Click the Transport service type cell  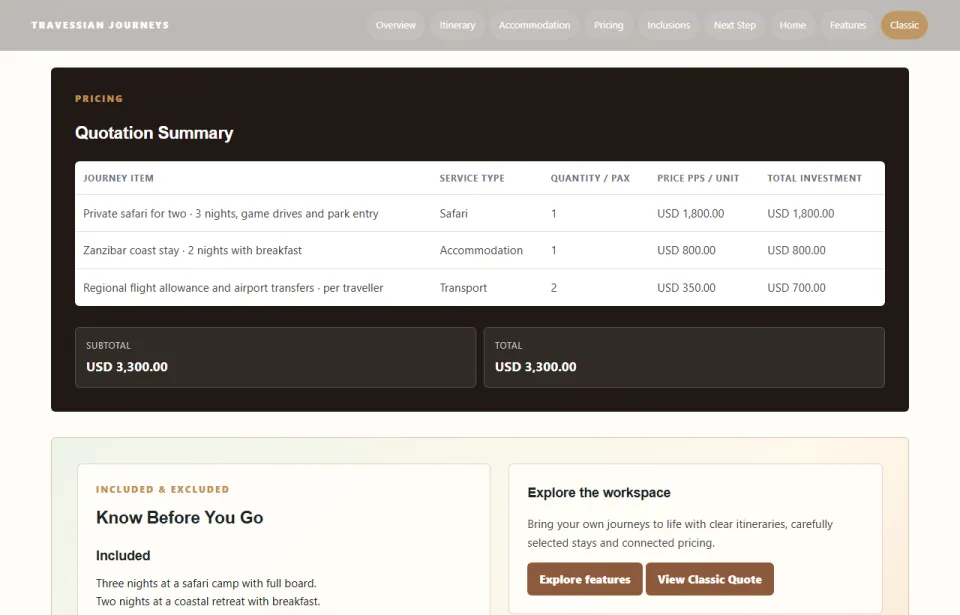(x=463, y=288)
